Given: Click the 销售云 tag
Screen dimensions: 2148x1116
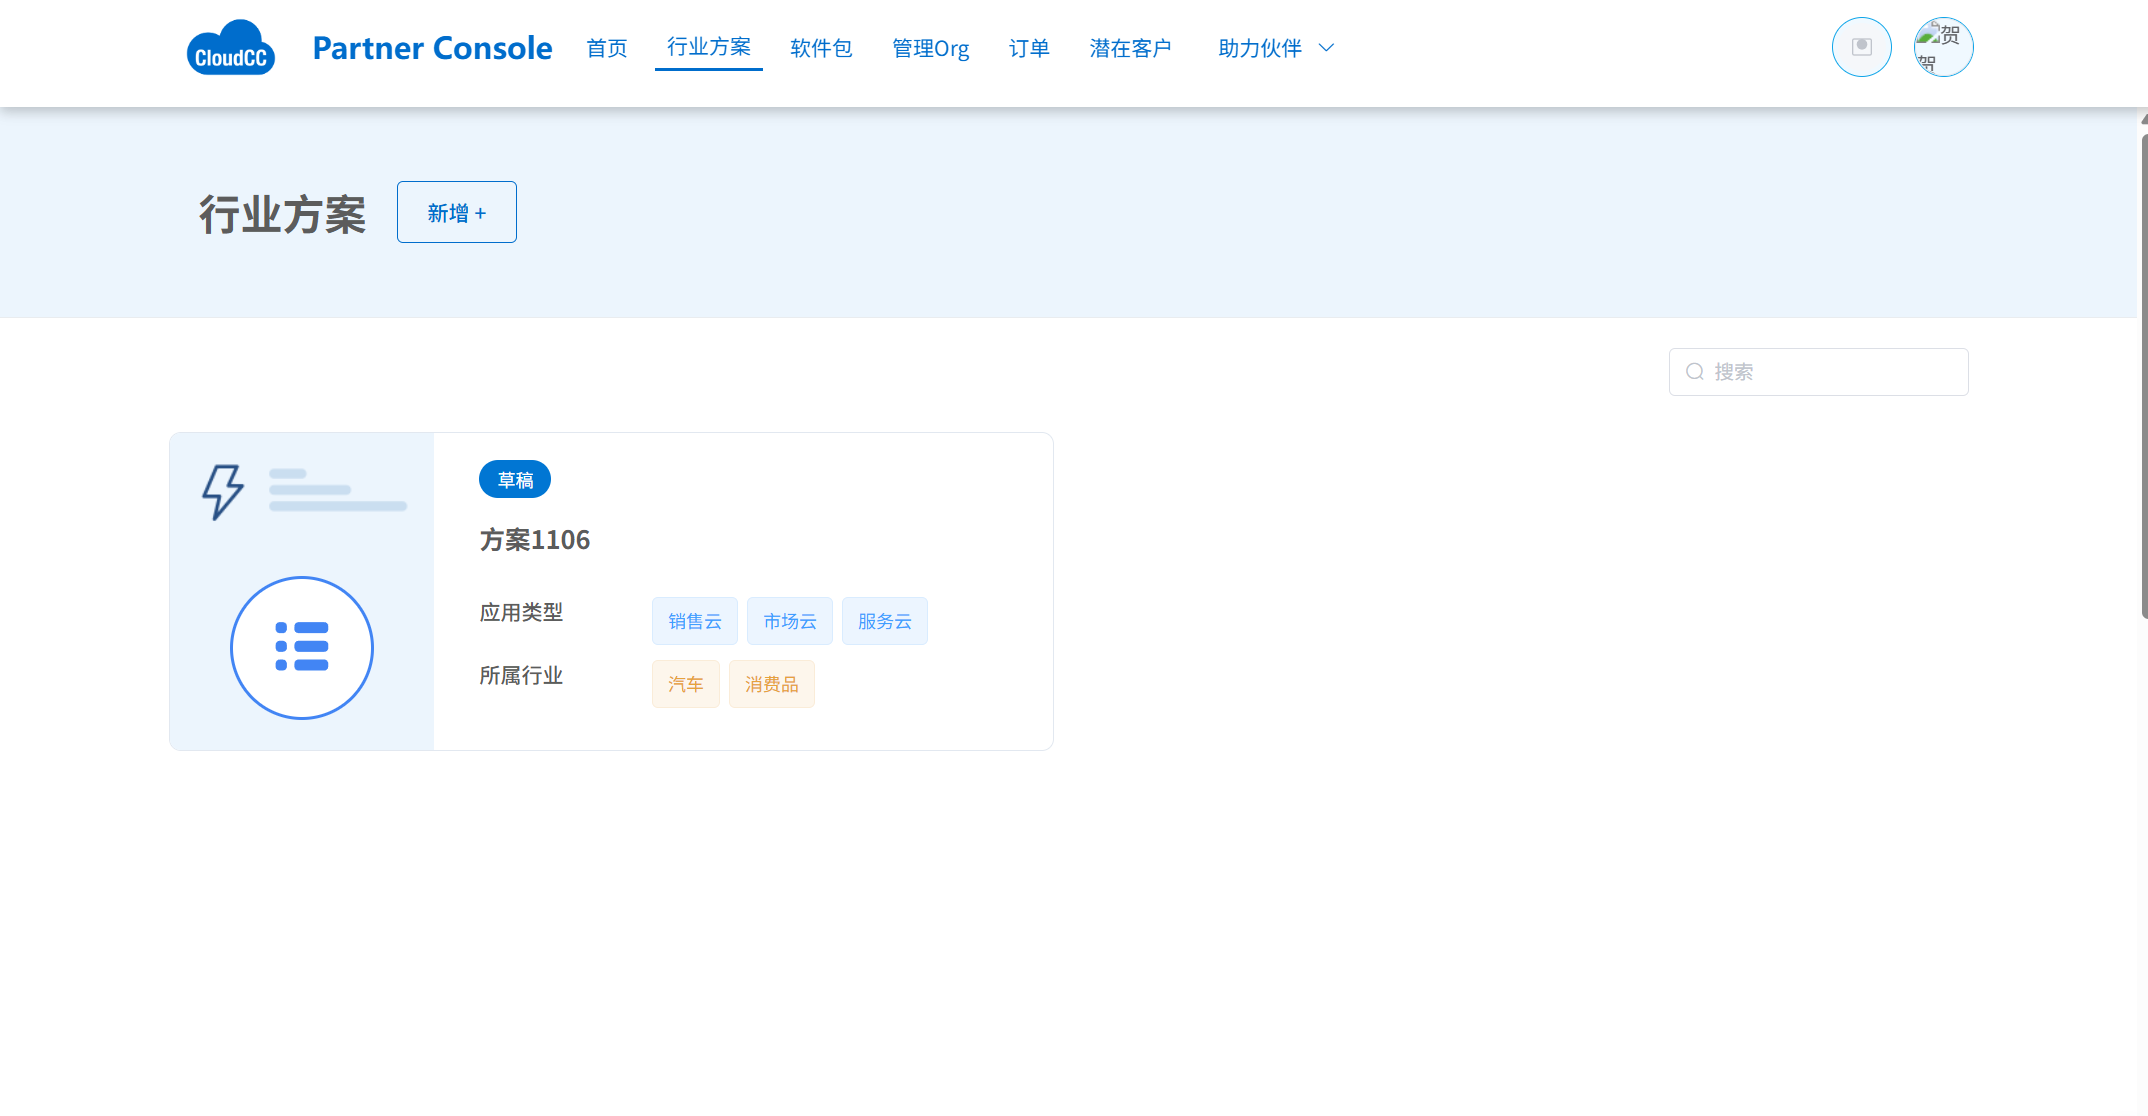Looking at the screenshot, I should coord(695,621).
